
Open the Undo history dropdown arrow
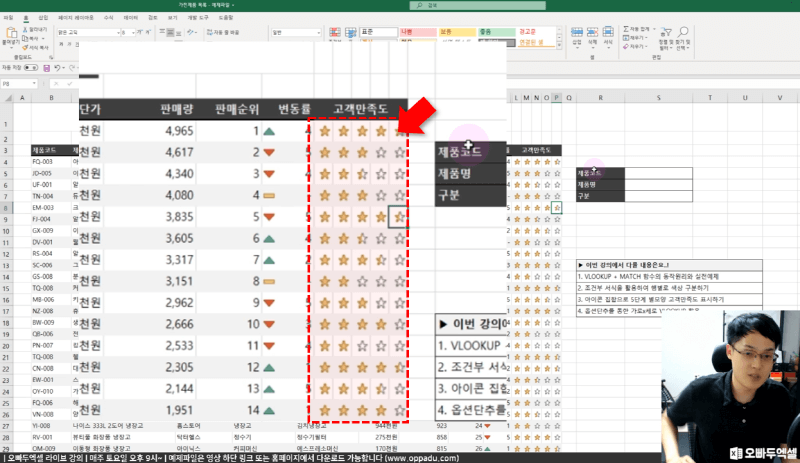tap(63, 68)
